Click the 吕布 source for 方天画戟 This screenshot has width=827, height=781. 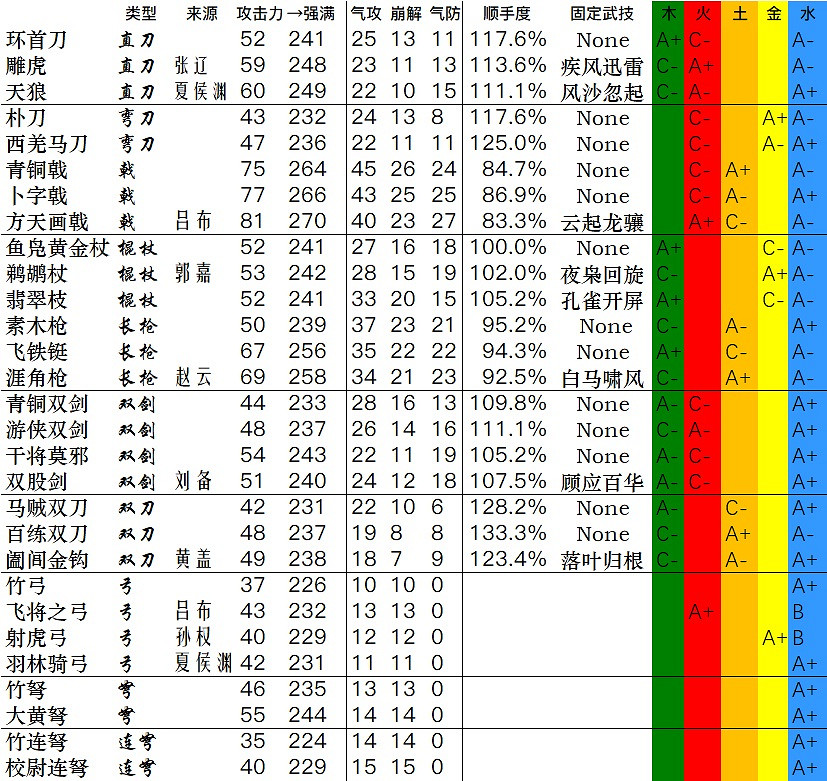(x=193, y=221)
